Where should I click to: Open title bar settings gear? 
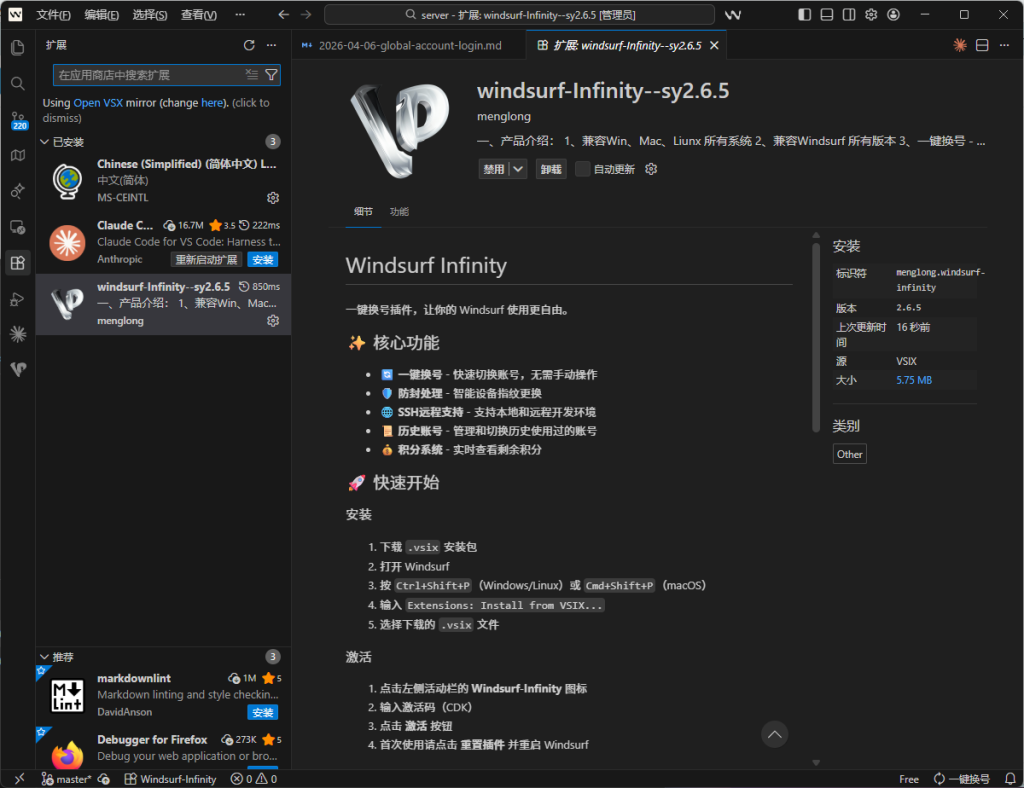click(871, 14)
